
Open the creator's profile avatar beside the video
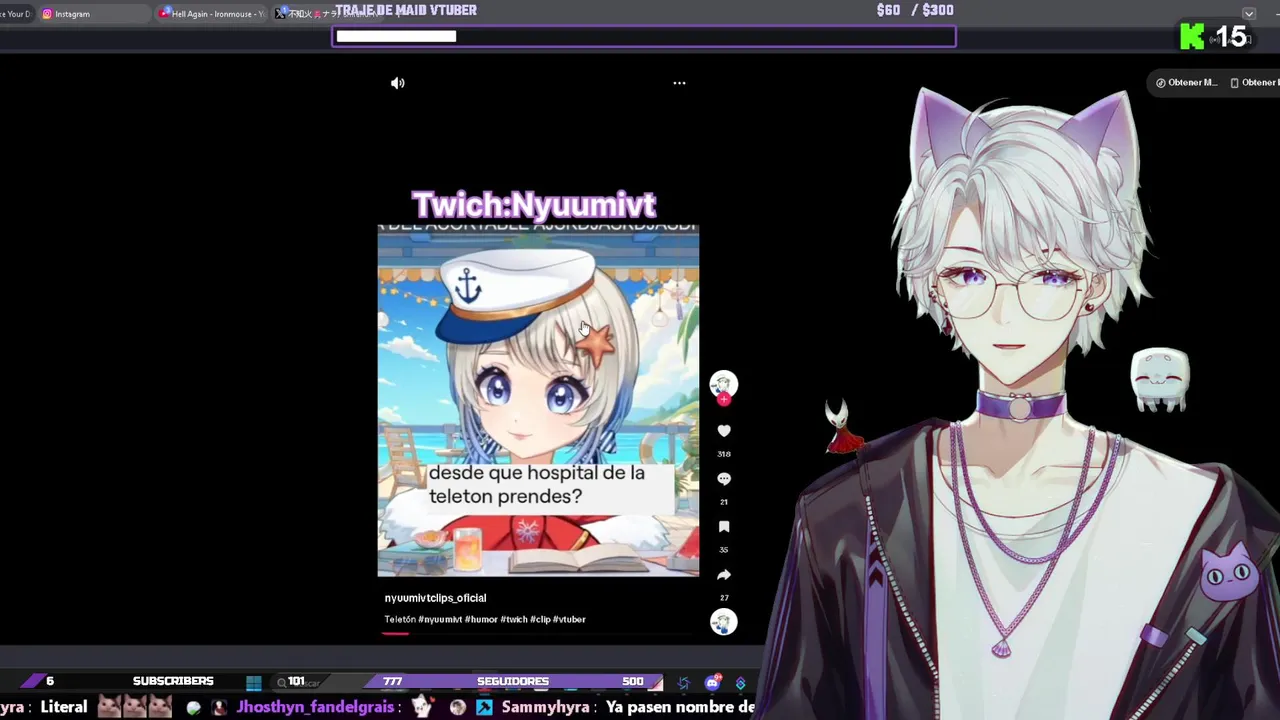point(723,383)
